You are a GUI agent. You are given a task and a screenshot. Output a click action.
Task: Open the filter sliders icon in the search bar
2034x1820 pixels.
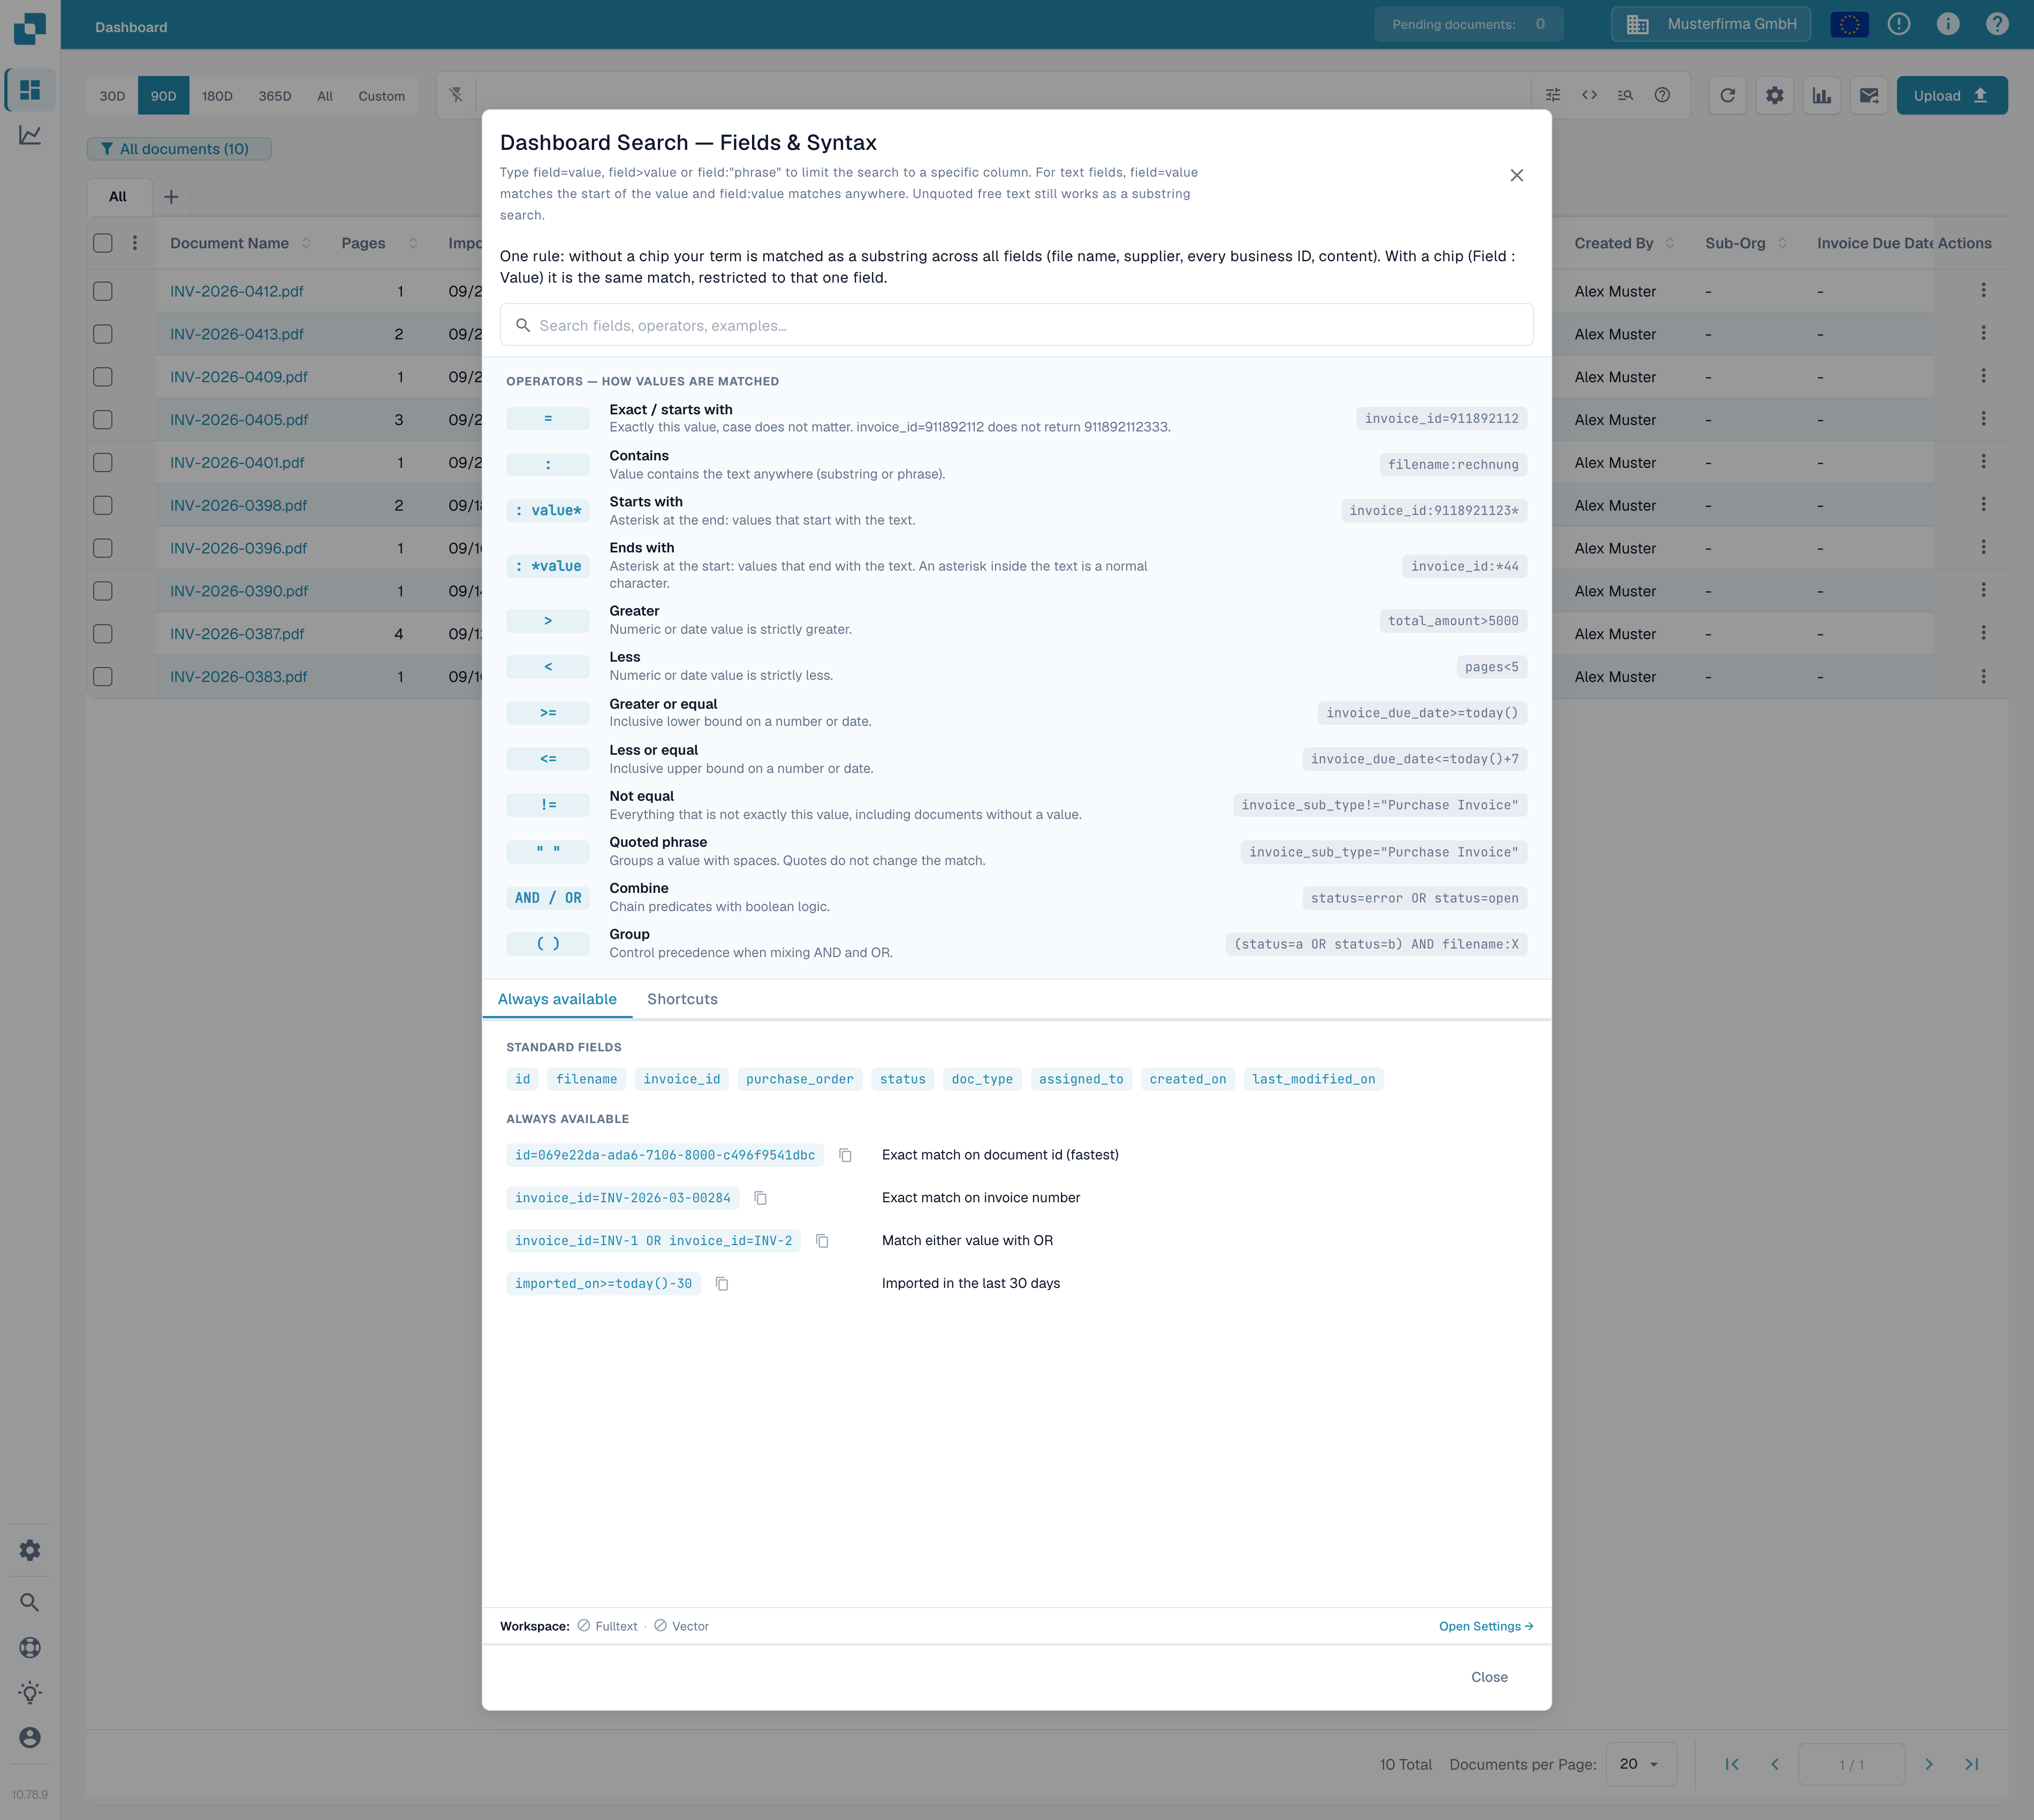pyautogui.click(x=1552, y=95)
